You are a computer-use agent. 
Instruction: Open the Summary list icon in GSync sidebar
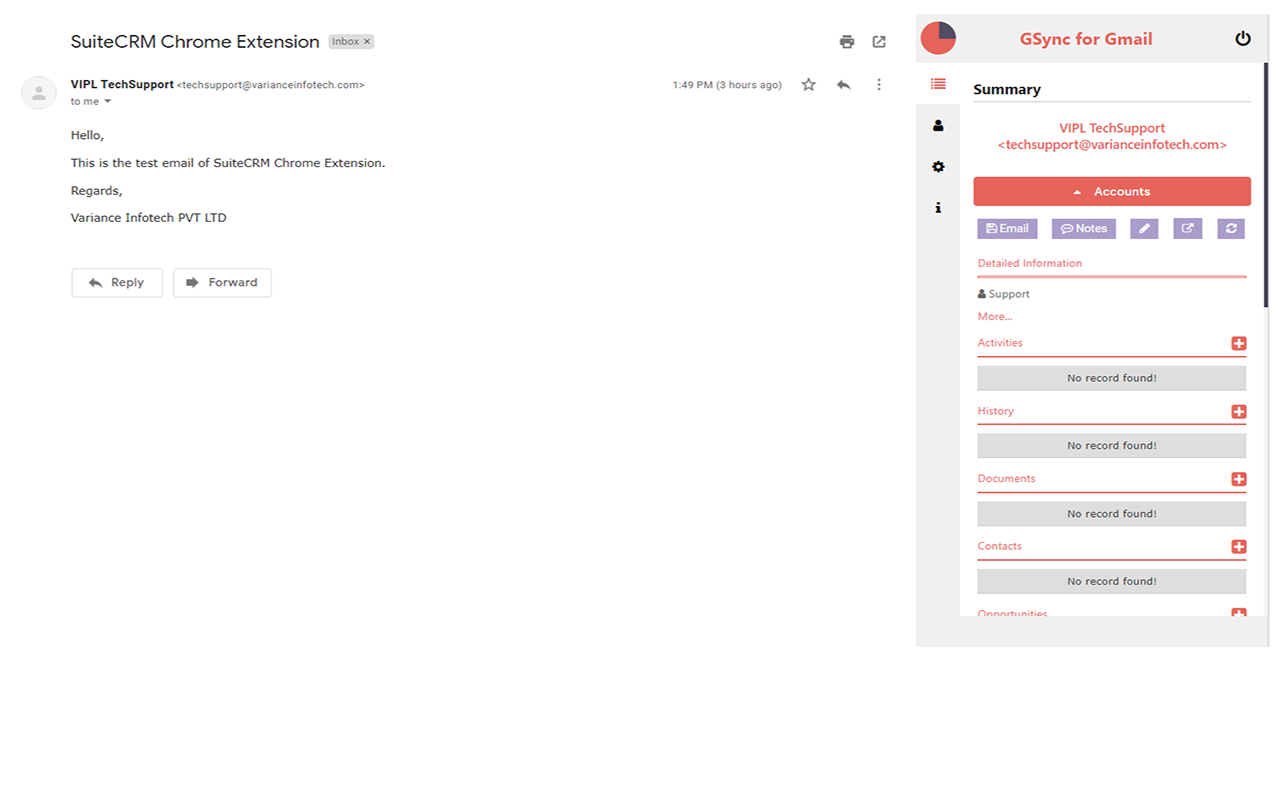[x=938, y=84]
